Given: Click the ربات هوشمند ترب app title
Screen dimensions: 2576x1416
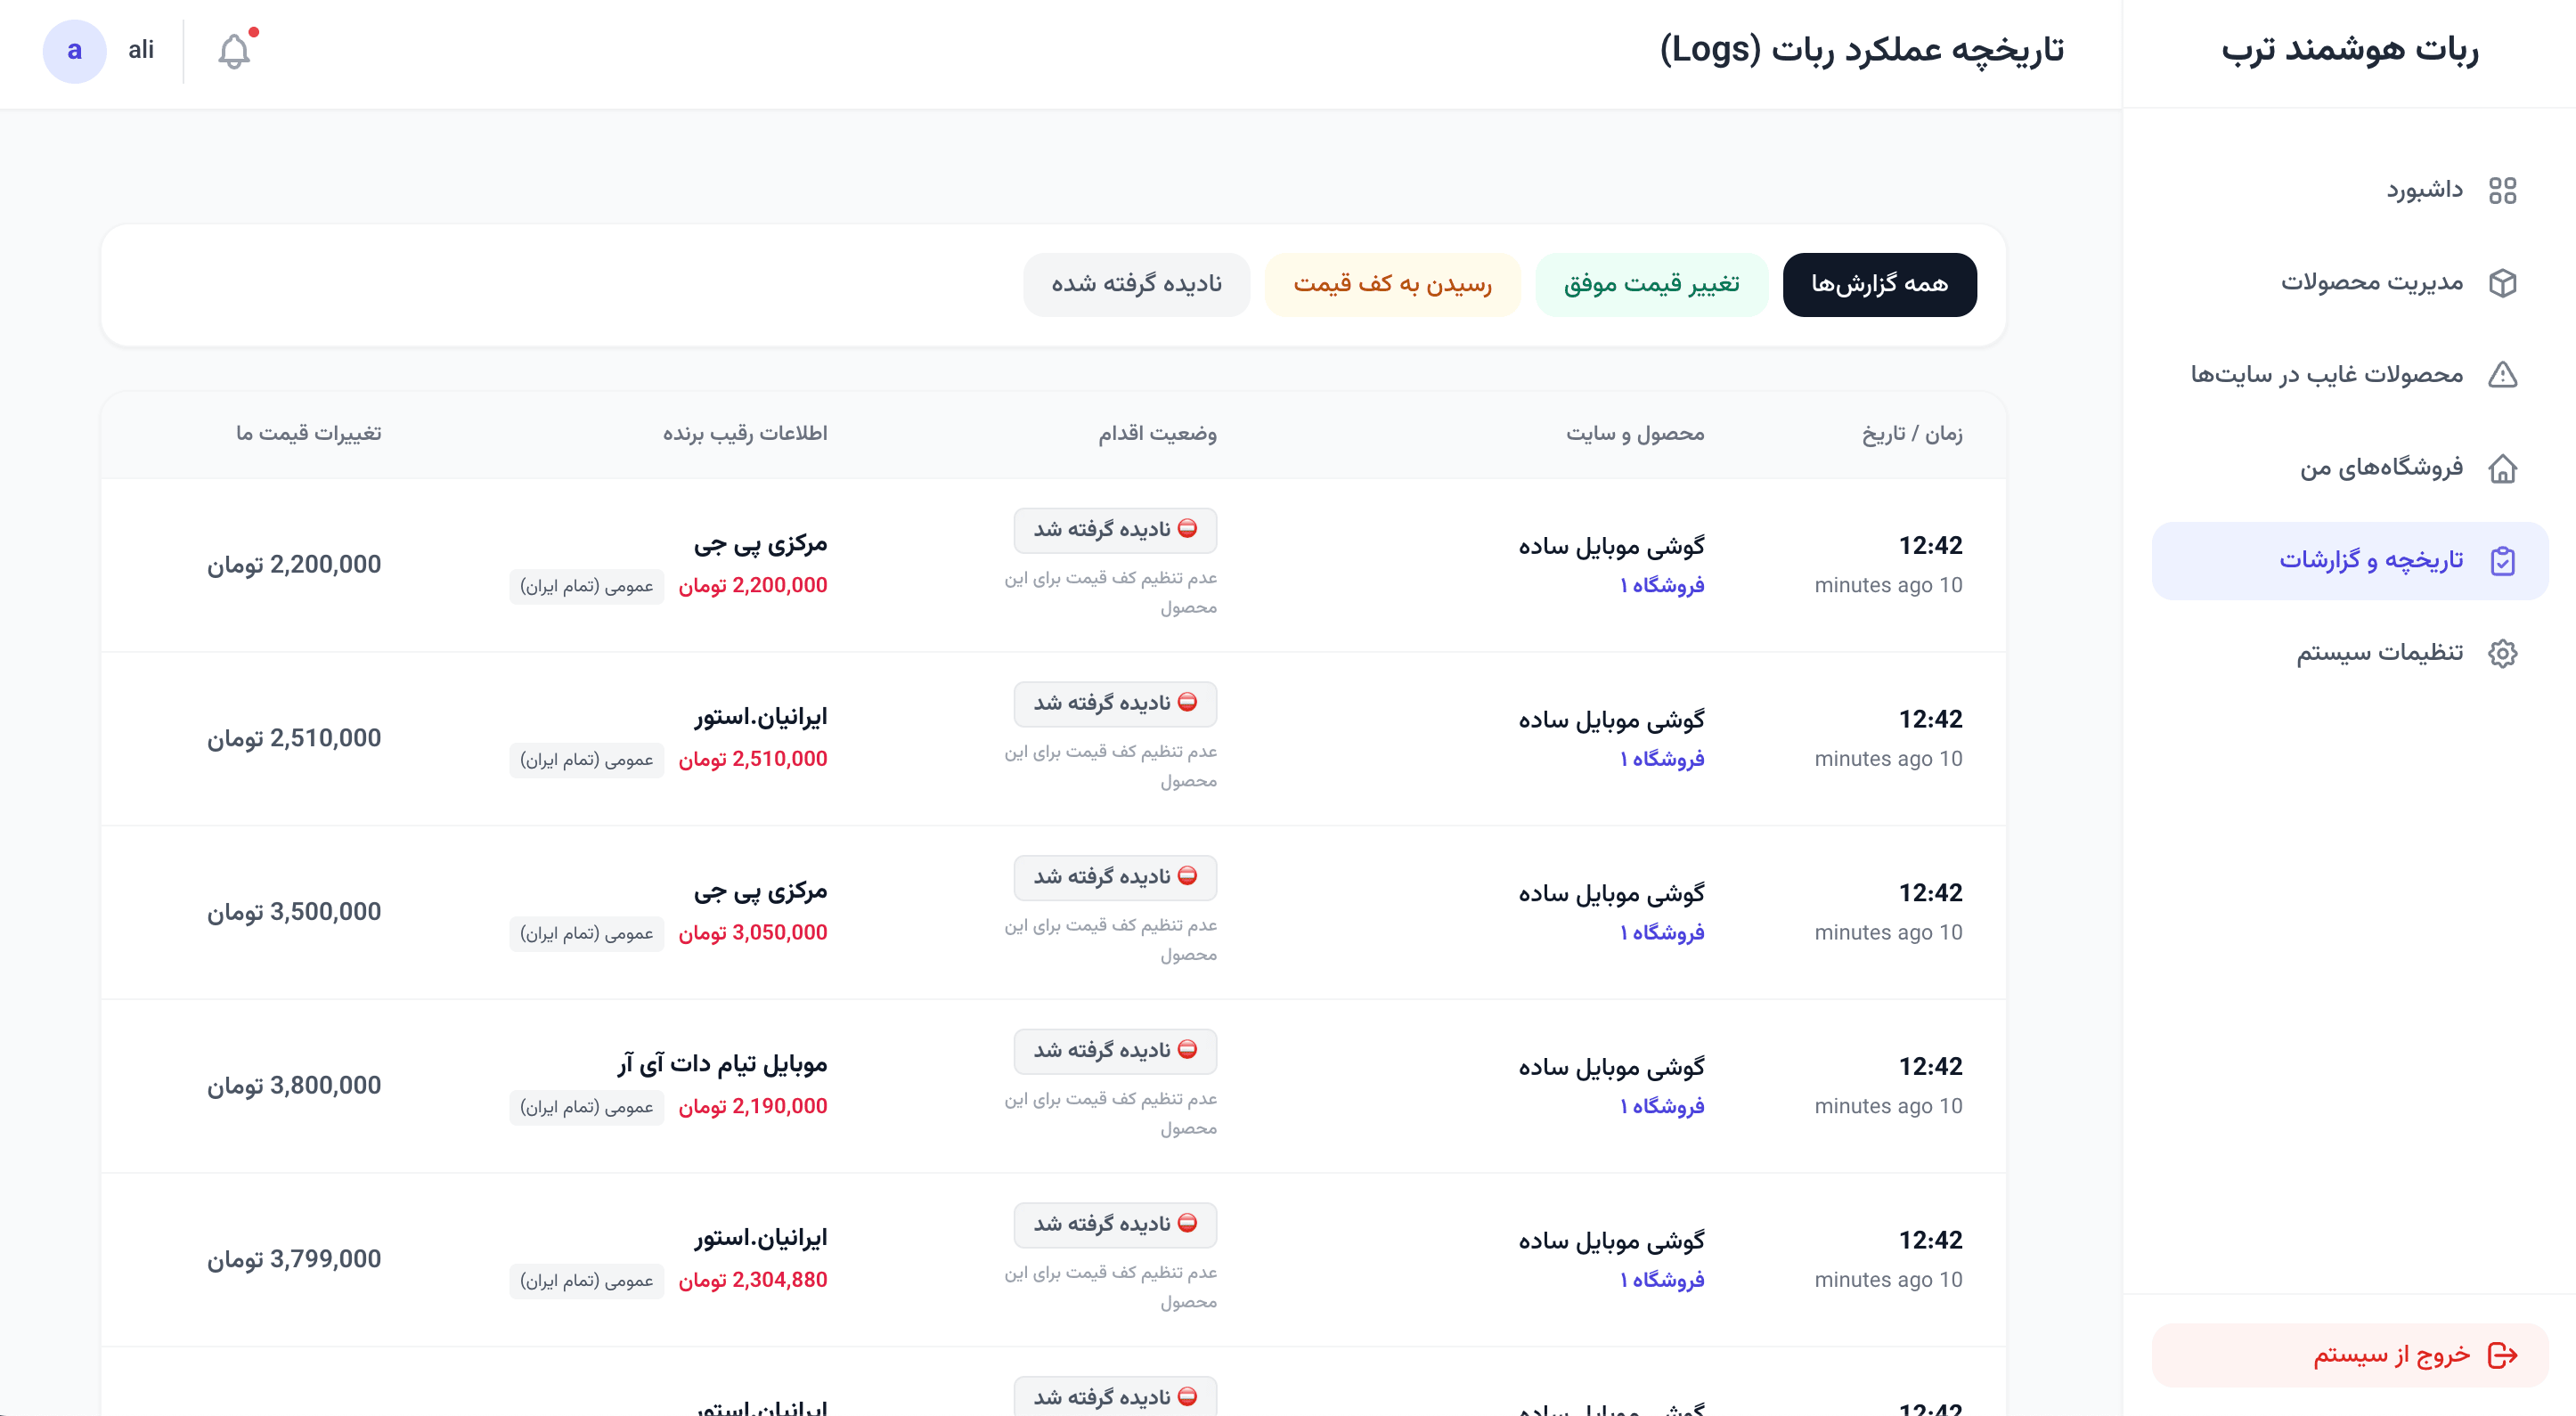Looking at the screenshot, I should pyautogui.click(x=2350, y=50).
